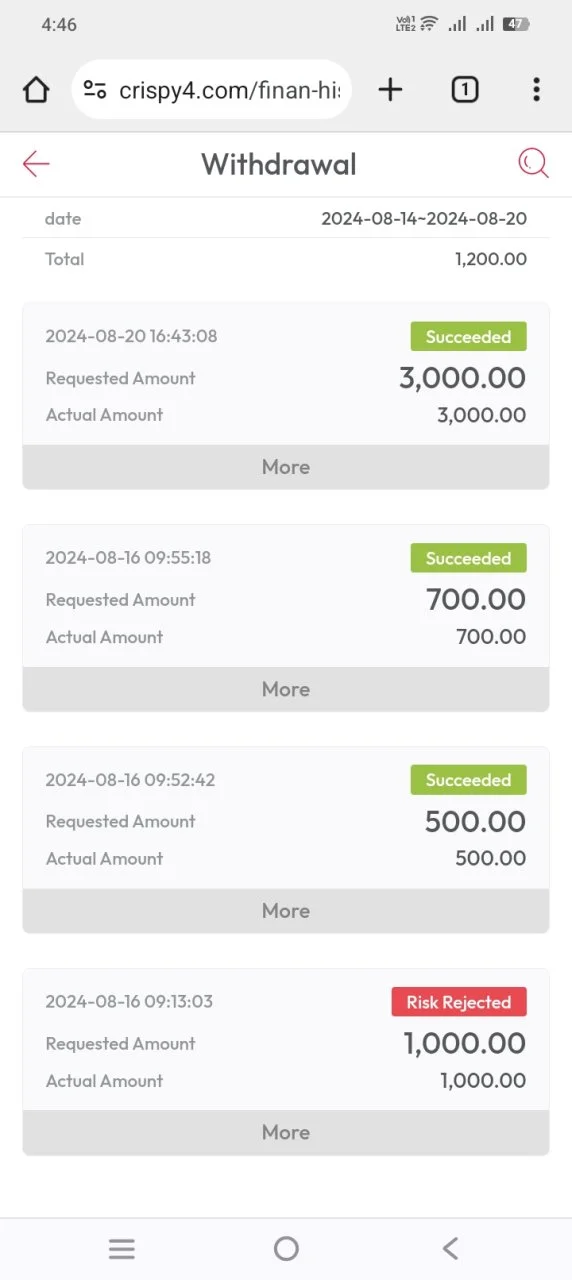Tap Android home circle button

pos(286,1248)
